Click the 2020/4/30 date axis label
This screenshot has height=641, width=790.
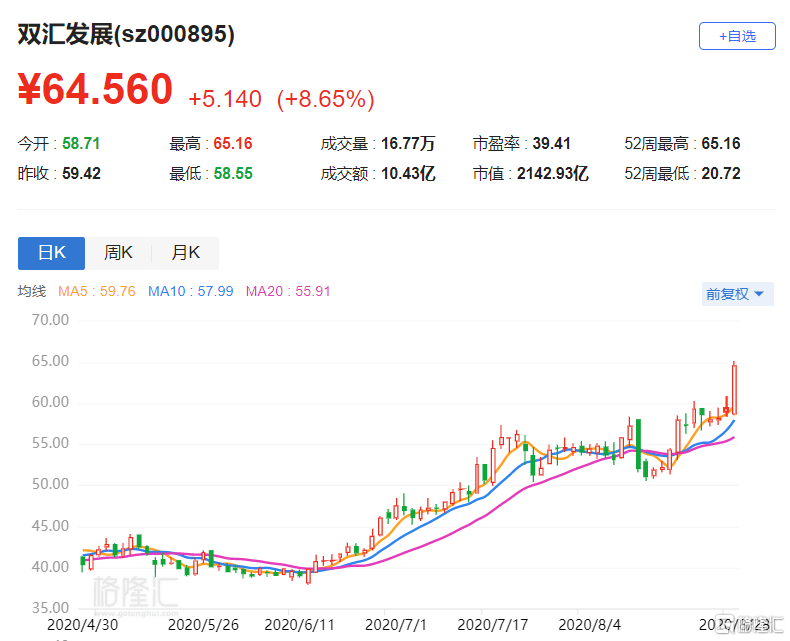[x=83, y=625]
